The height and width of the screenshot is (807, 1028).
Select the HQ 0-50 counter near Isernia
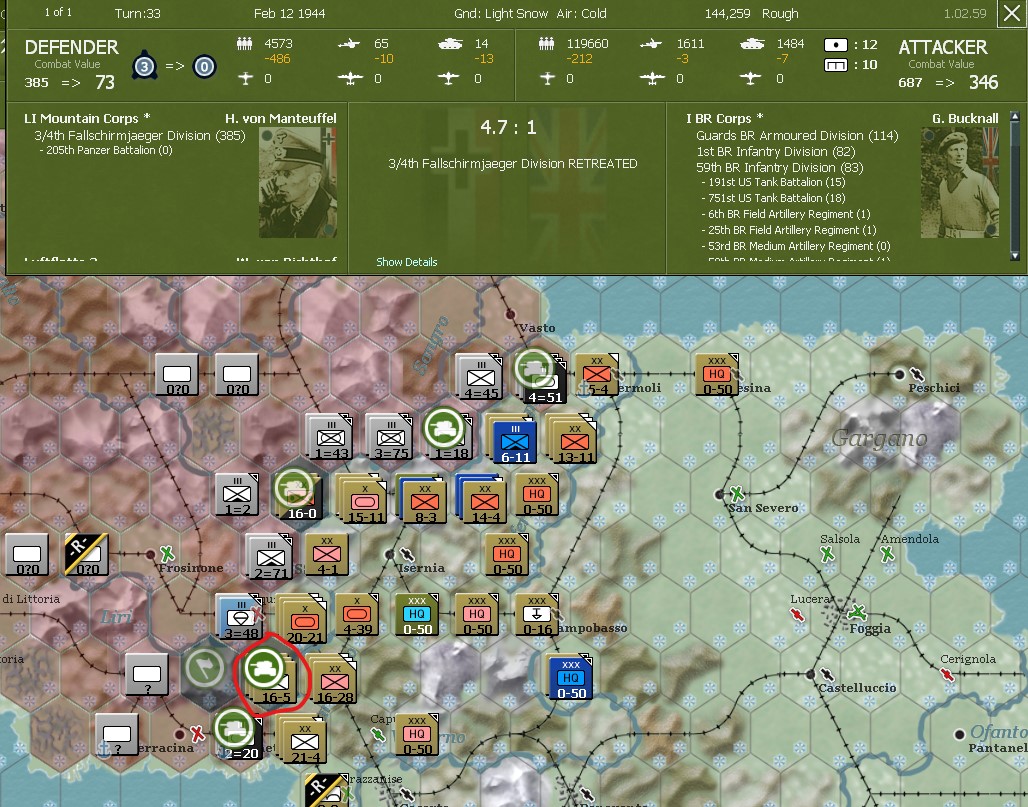coord(507,556)
